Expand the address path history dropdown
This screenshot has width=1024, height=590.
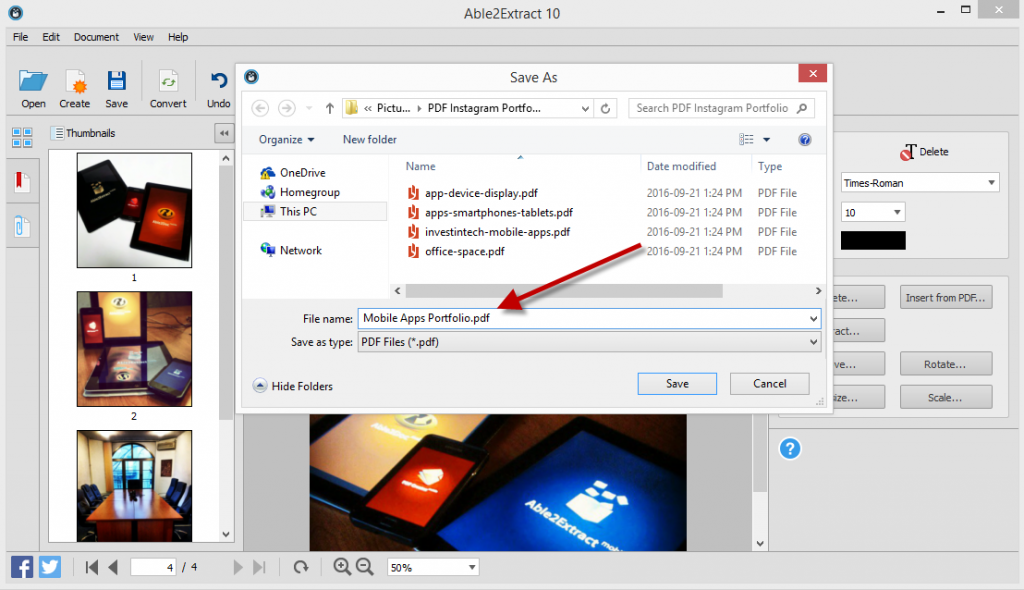coord(585,108)
